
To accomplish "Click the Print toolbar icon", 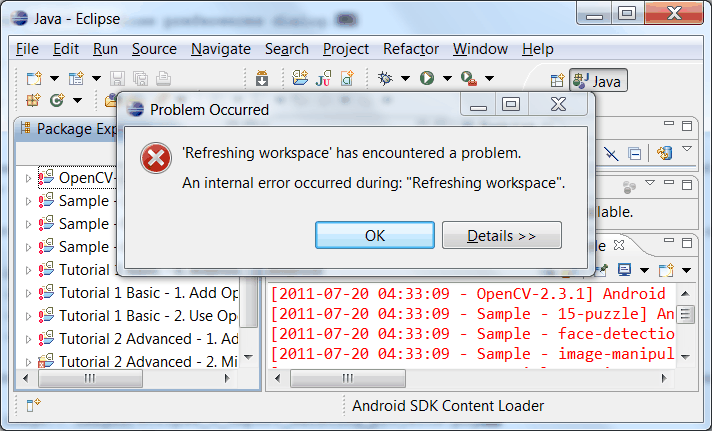I will (x=163, y=79).
